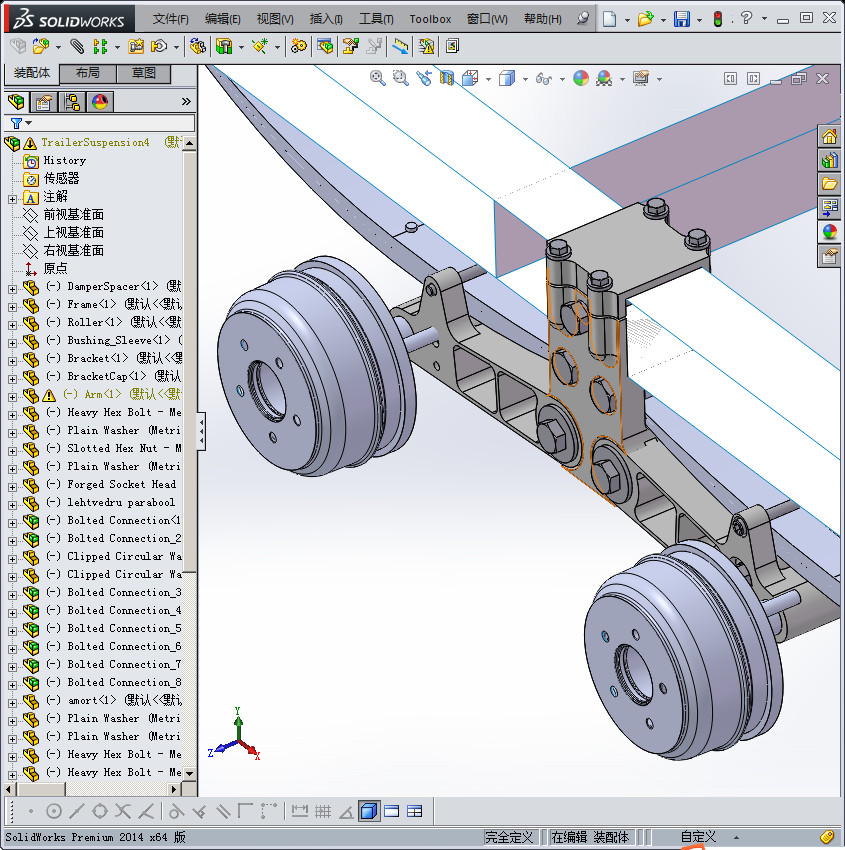
Task: Open the Toolbox menu
Action: 430,19
